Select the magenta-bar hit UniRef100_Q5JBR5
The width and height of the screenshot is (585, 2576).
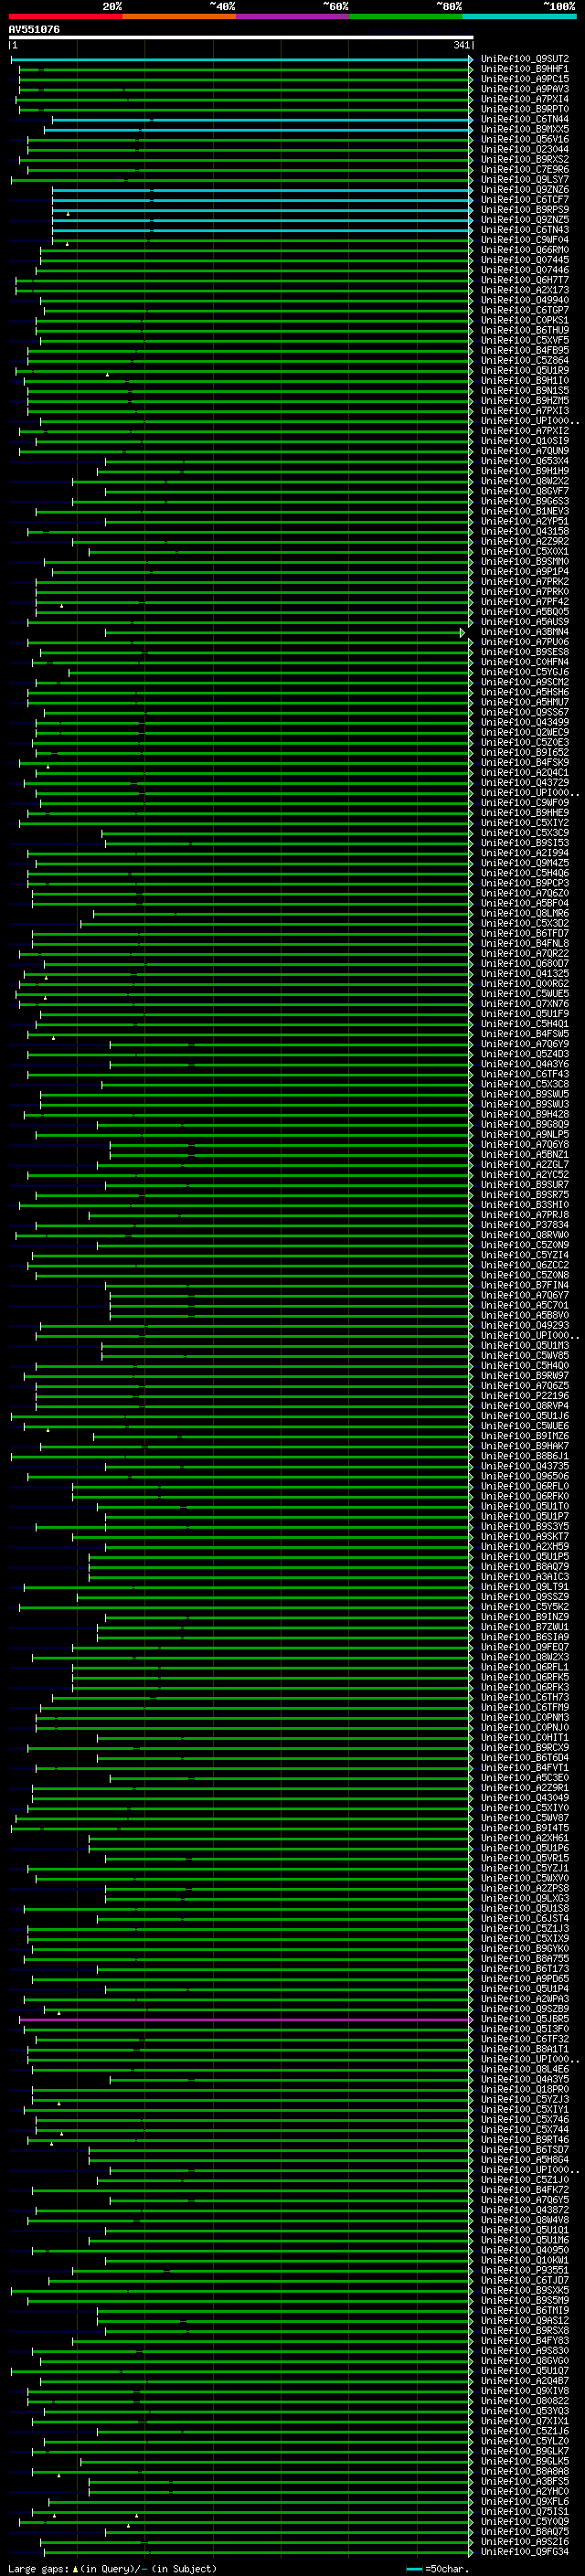[525, 2019]
